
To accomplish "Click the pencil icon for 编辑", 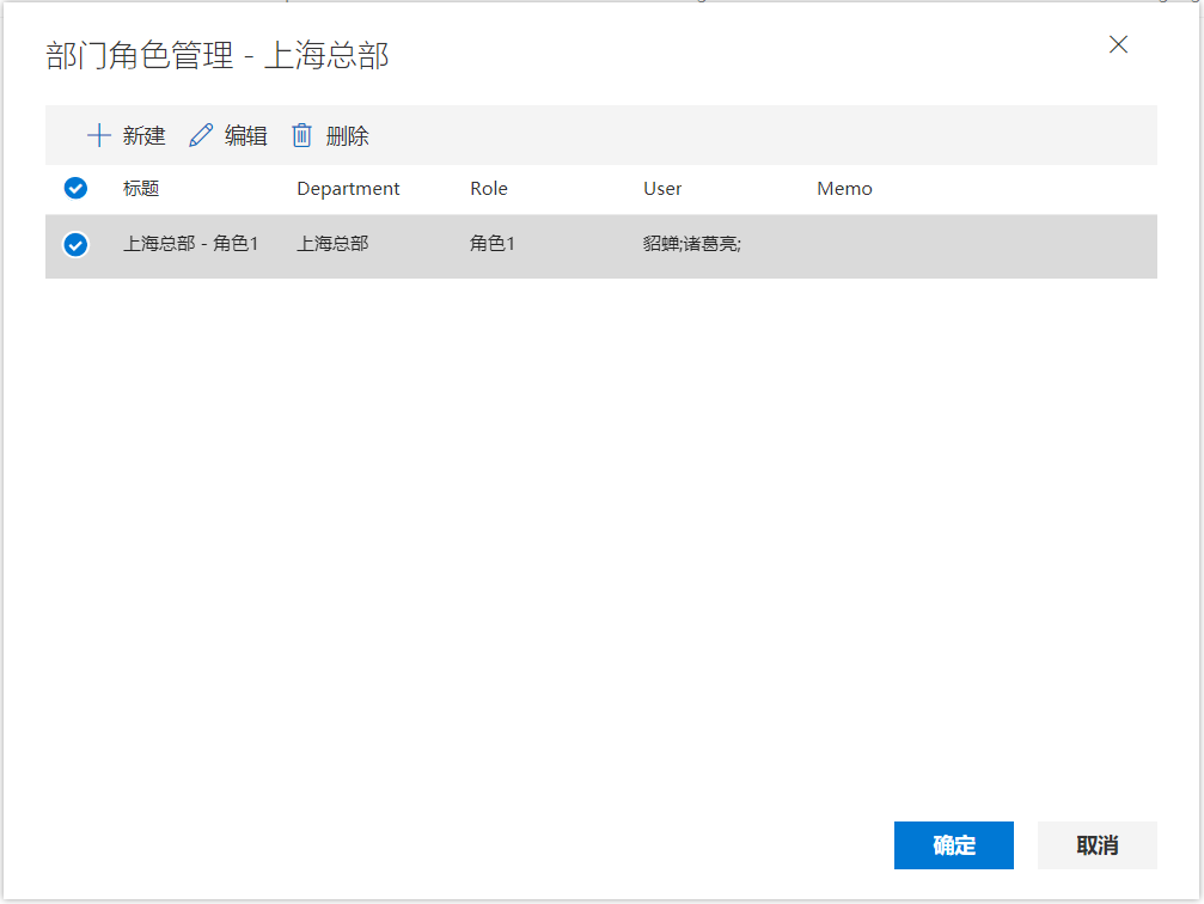I will 201,136.
